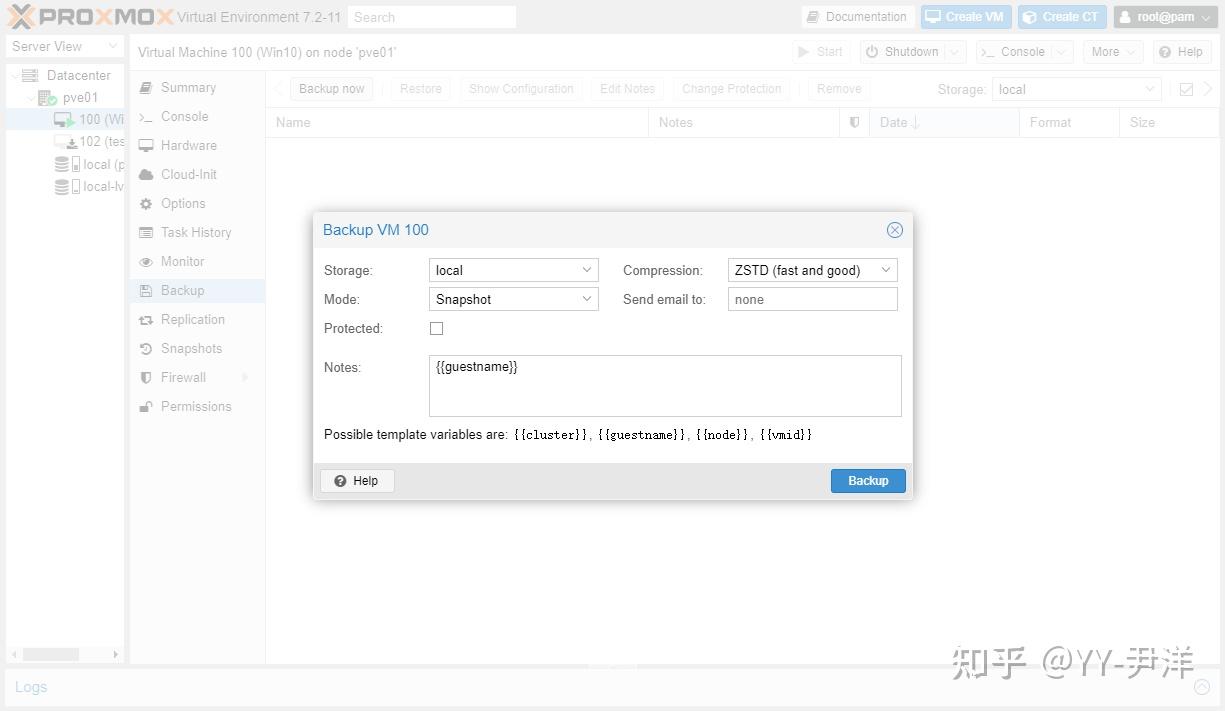
Task: Click the shield icon in the column header
Action: coord(853,122)
